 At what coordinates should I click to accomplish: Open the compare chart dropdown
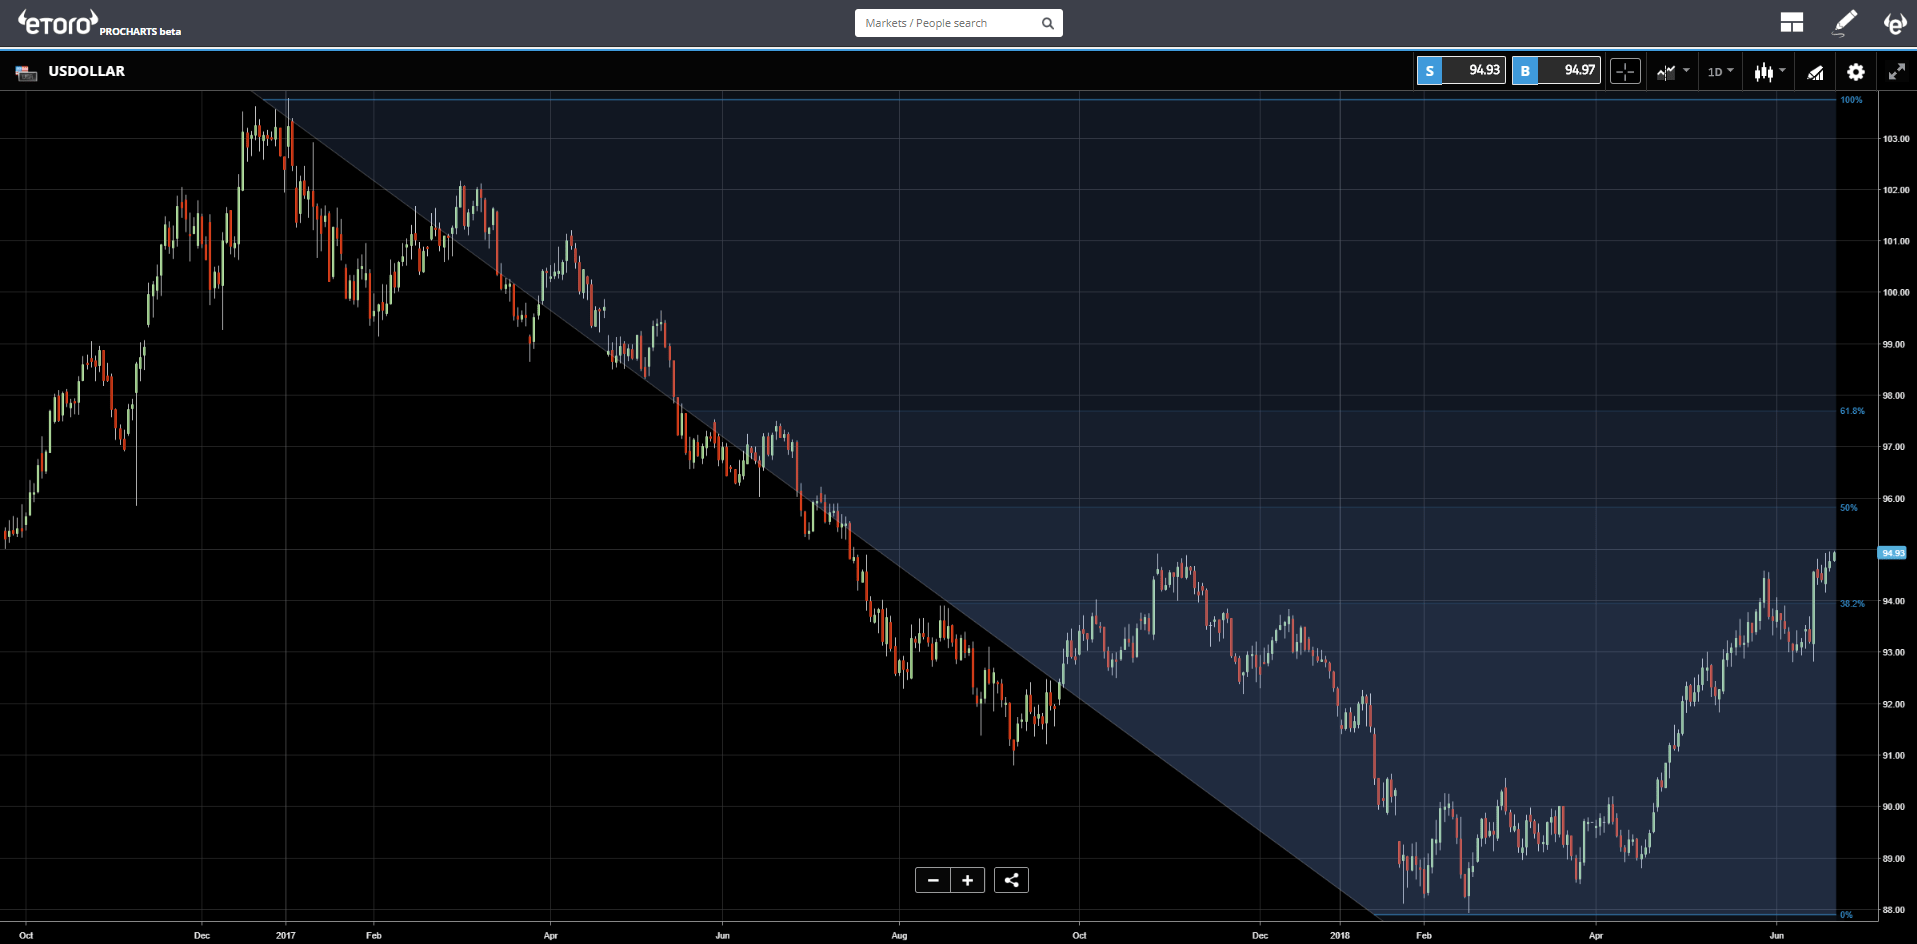[x=1672, y=71]
